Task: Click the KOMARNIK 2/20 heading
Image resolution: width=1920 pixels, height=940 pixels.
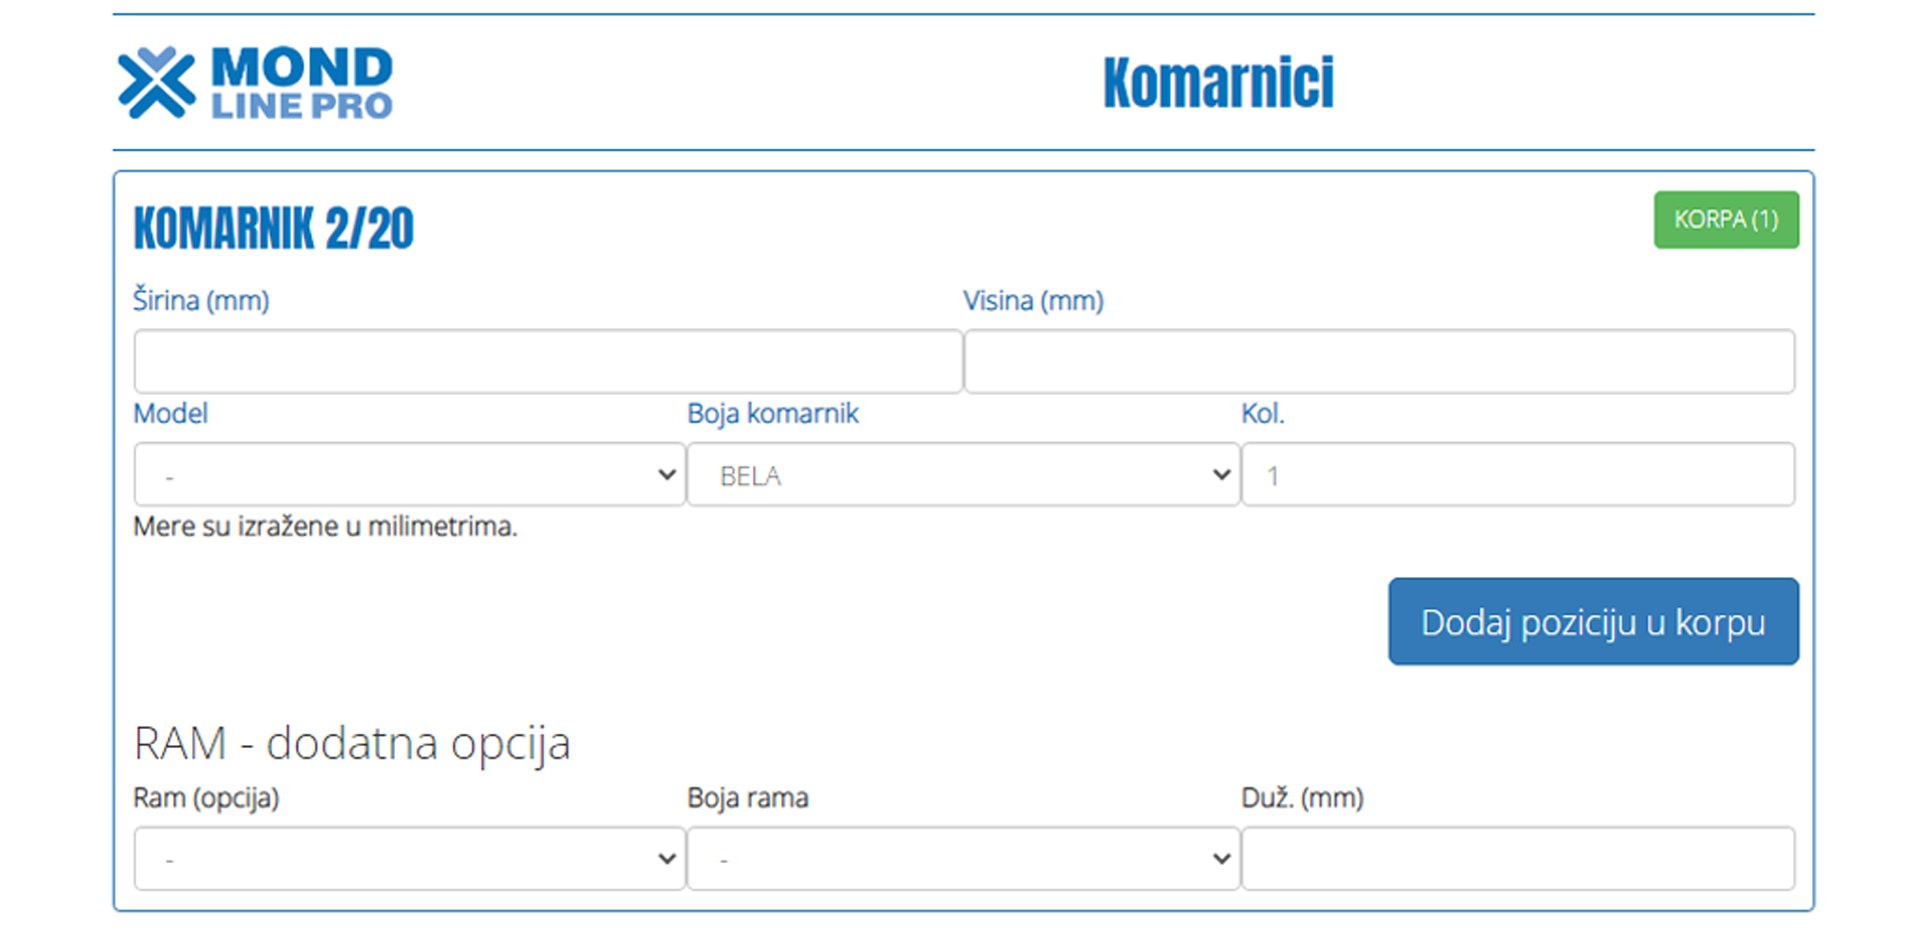Action: 273,228
